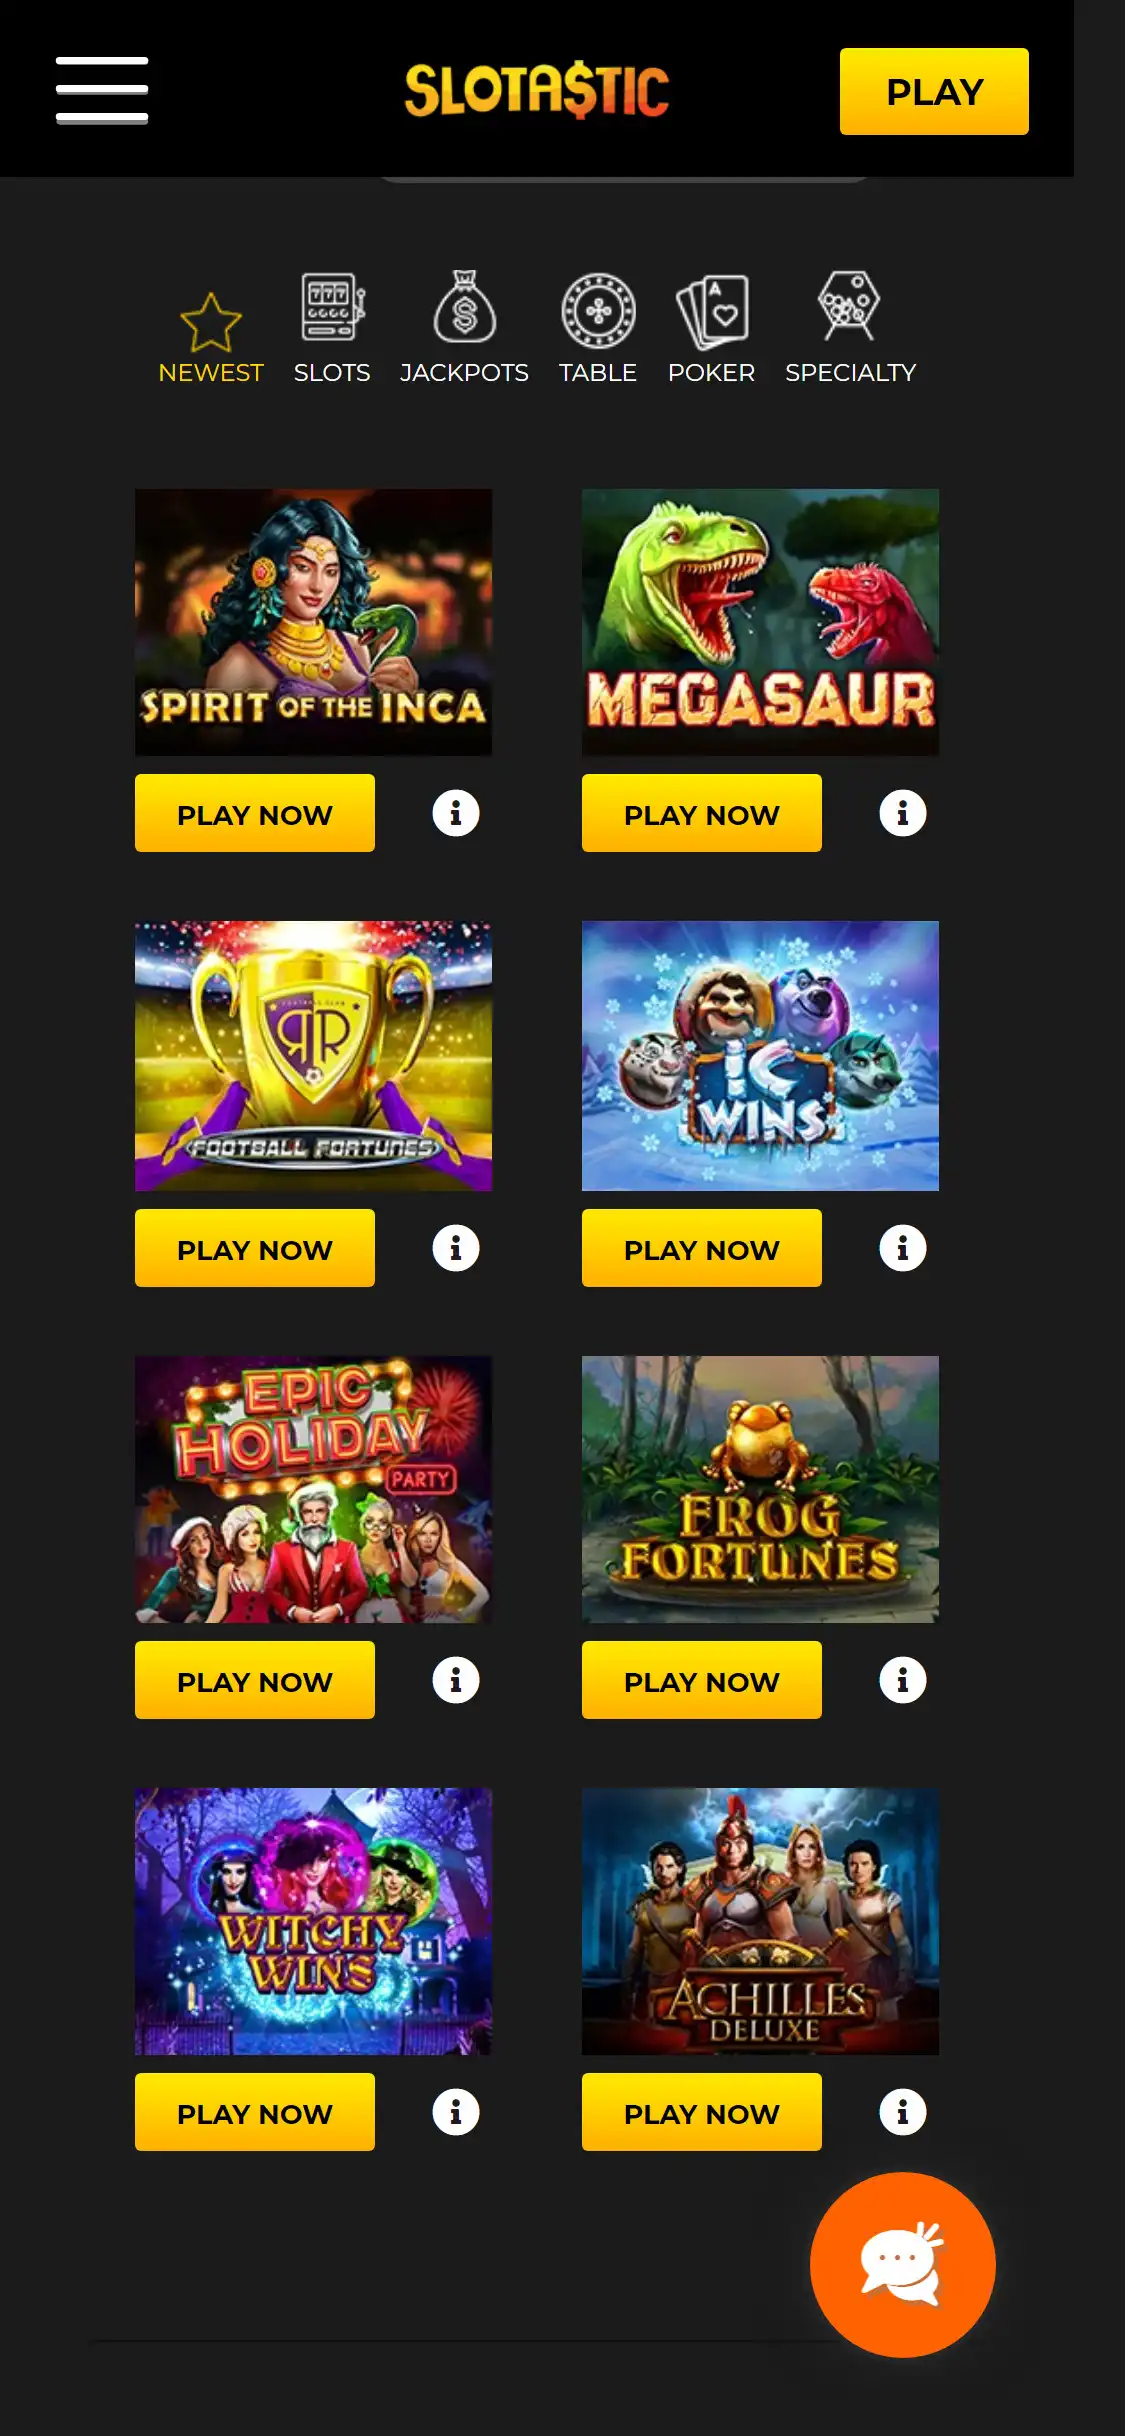Open the Table roulette category

click(x=598, y=329)
